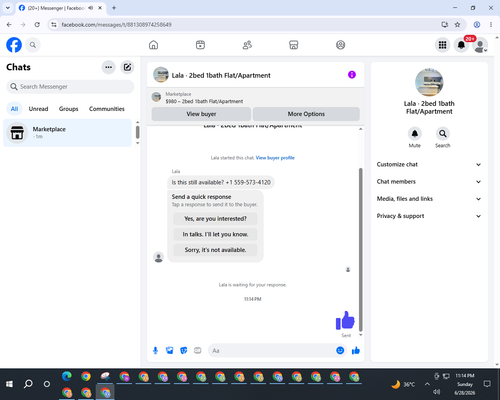
Task: Click the Chrome address bar URL
Action: pyautogui.click(x=116, y=25)
